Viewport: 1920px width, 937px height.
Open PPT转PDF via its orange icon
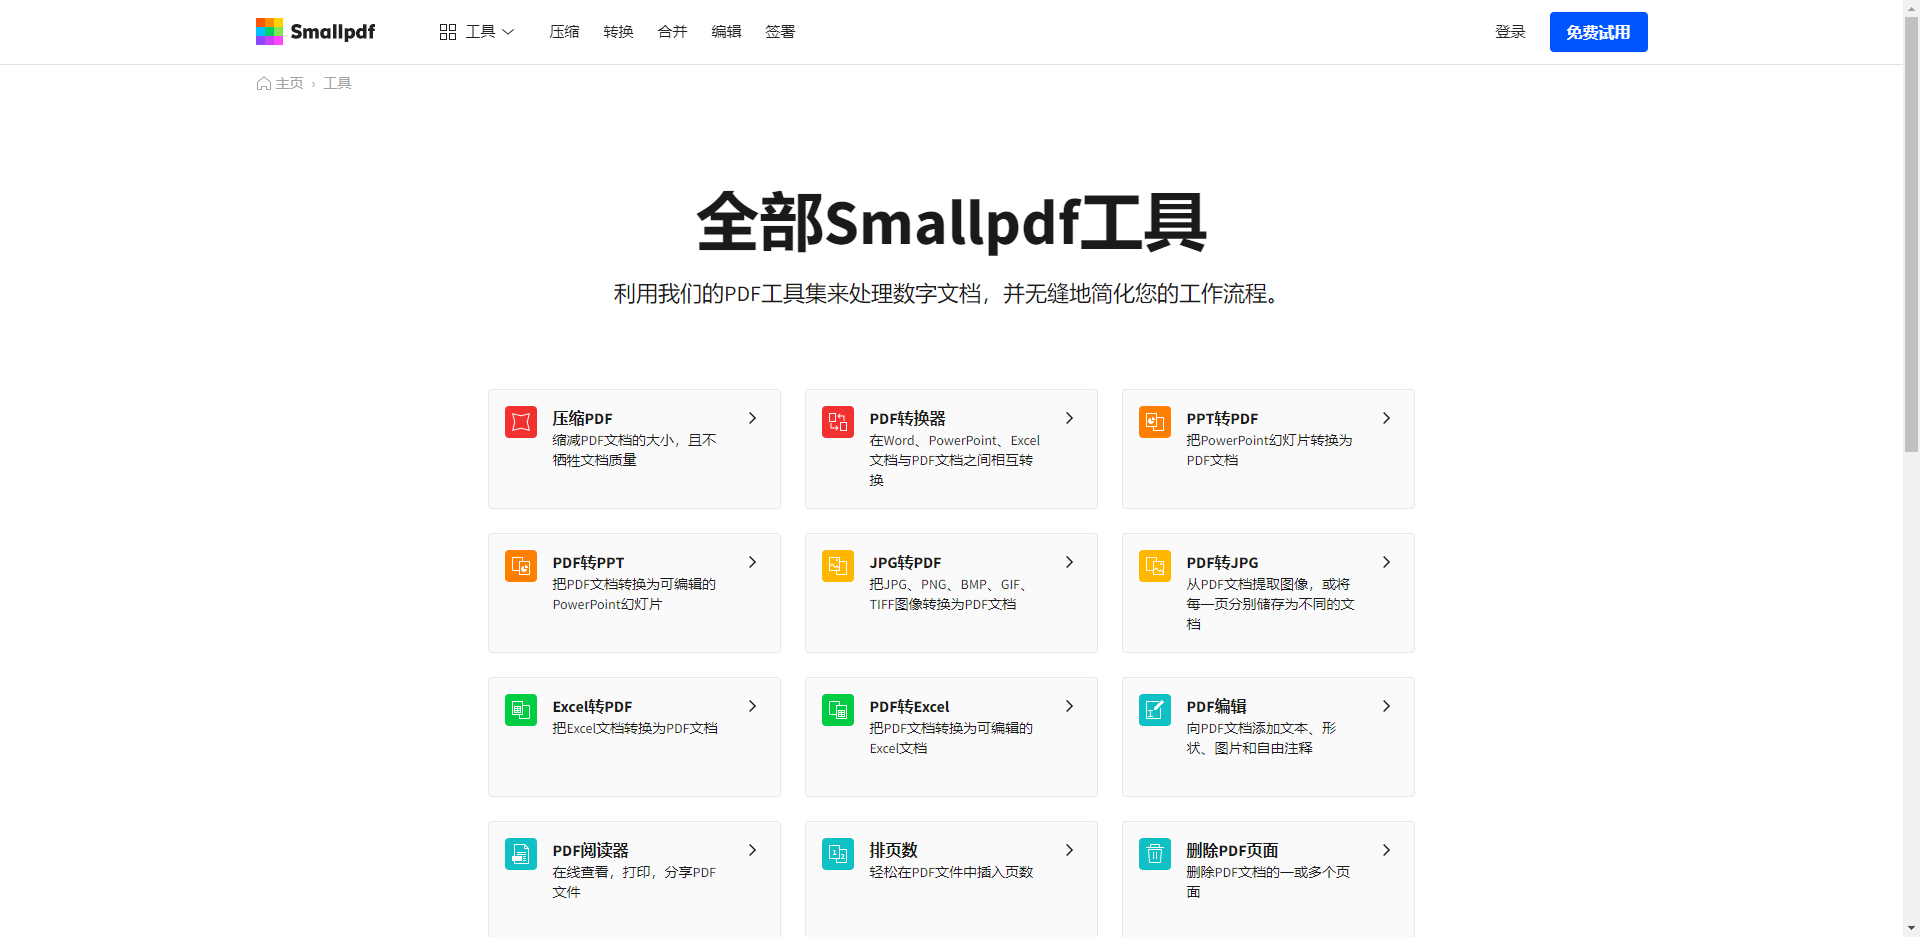coord(1154,422)
